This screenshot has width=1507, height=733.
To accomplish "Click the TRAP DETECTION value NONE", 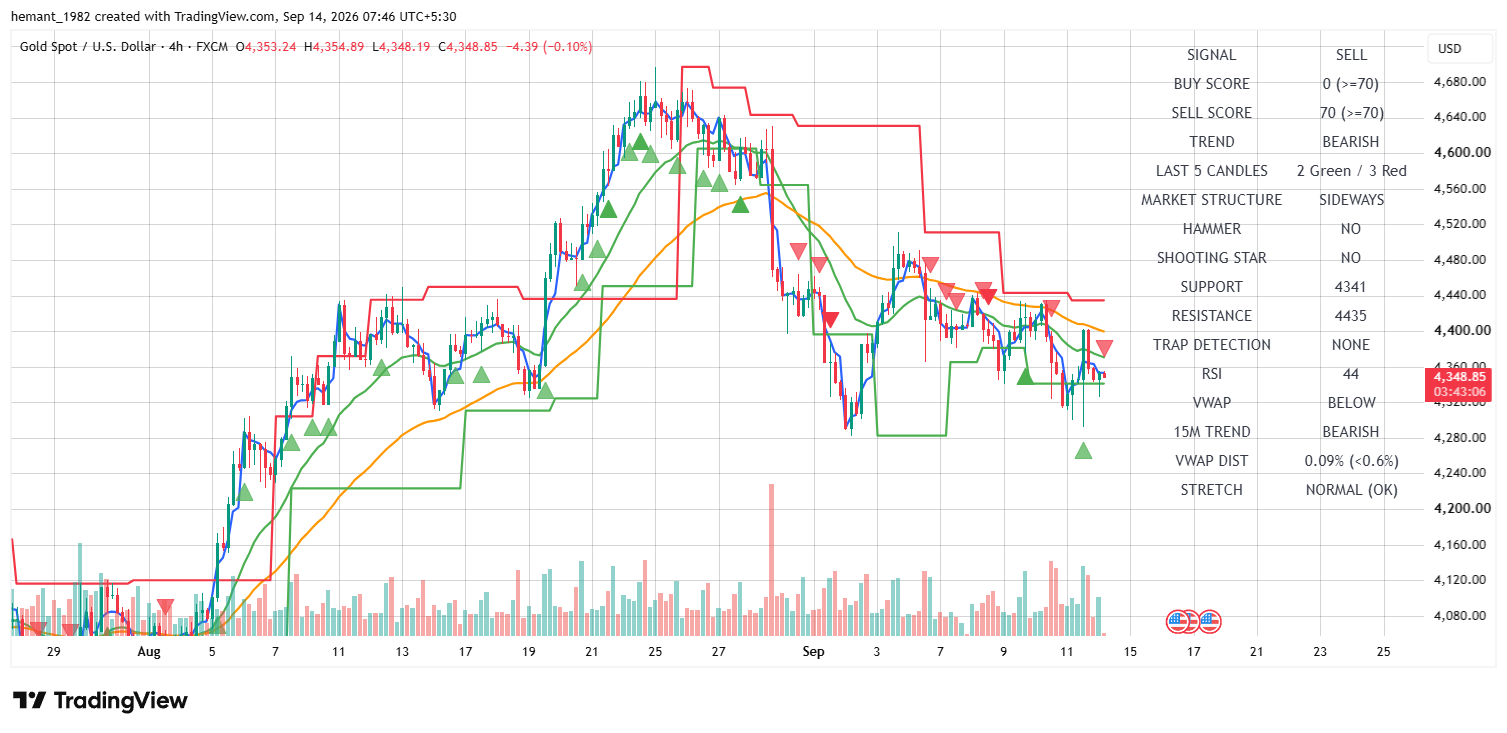I will click(x=1351, y=345).
